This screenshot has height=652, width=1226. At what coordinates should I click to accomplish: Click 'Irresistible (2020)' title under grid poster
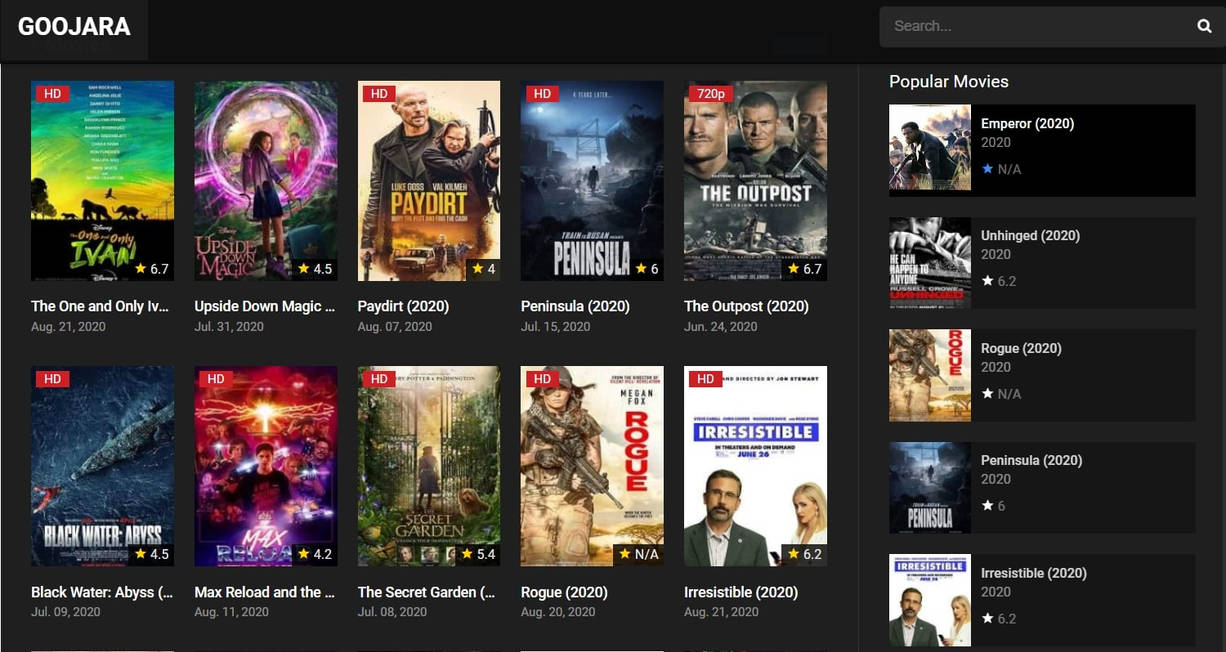[x=741, y=592]
